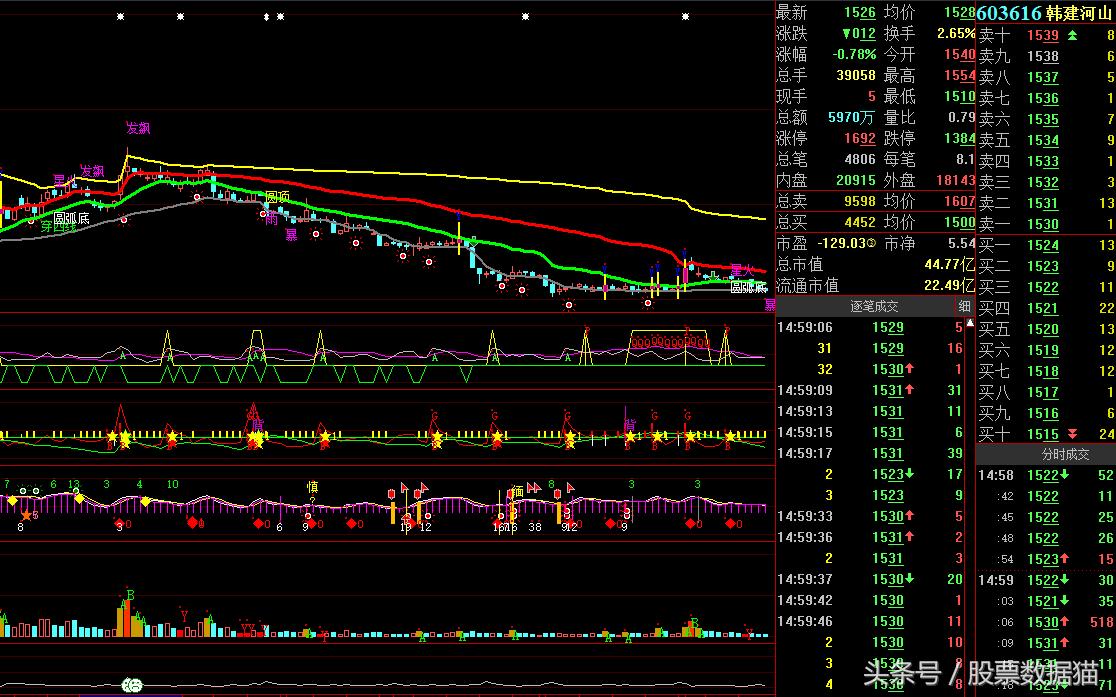Image resolution: width=1116 pixels, height=697 pixels.
Task: Click the 细 detail button
Action: pos(964,306)
